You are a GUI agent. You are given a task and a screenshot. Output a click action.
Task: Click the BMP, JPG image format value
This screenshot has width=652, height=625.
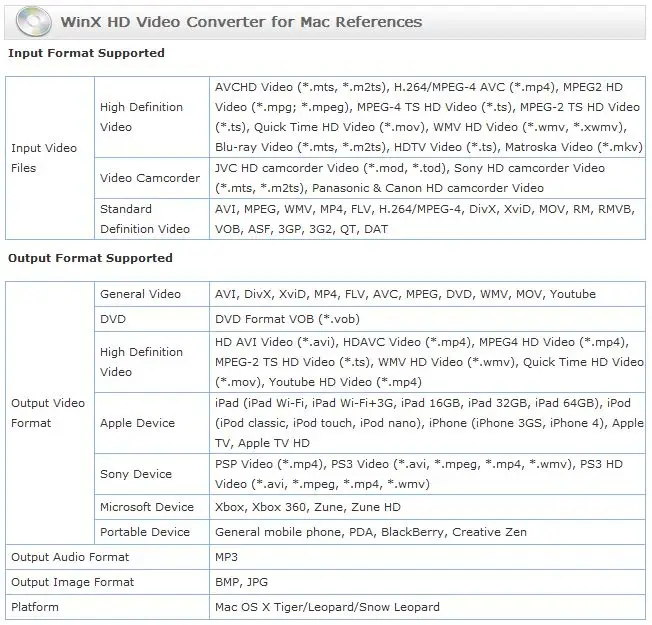(x=241, y=582)
